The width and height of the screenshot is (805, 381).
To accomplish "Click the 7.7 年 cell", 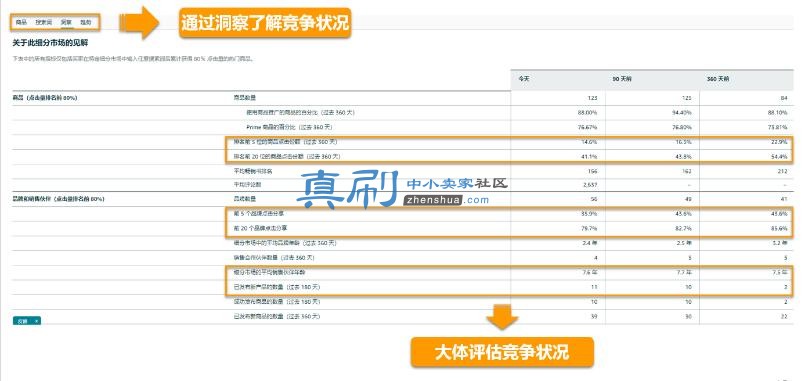I will [x=684, y=272].
